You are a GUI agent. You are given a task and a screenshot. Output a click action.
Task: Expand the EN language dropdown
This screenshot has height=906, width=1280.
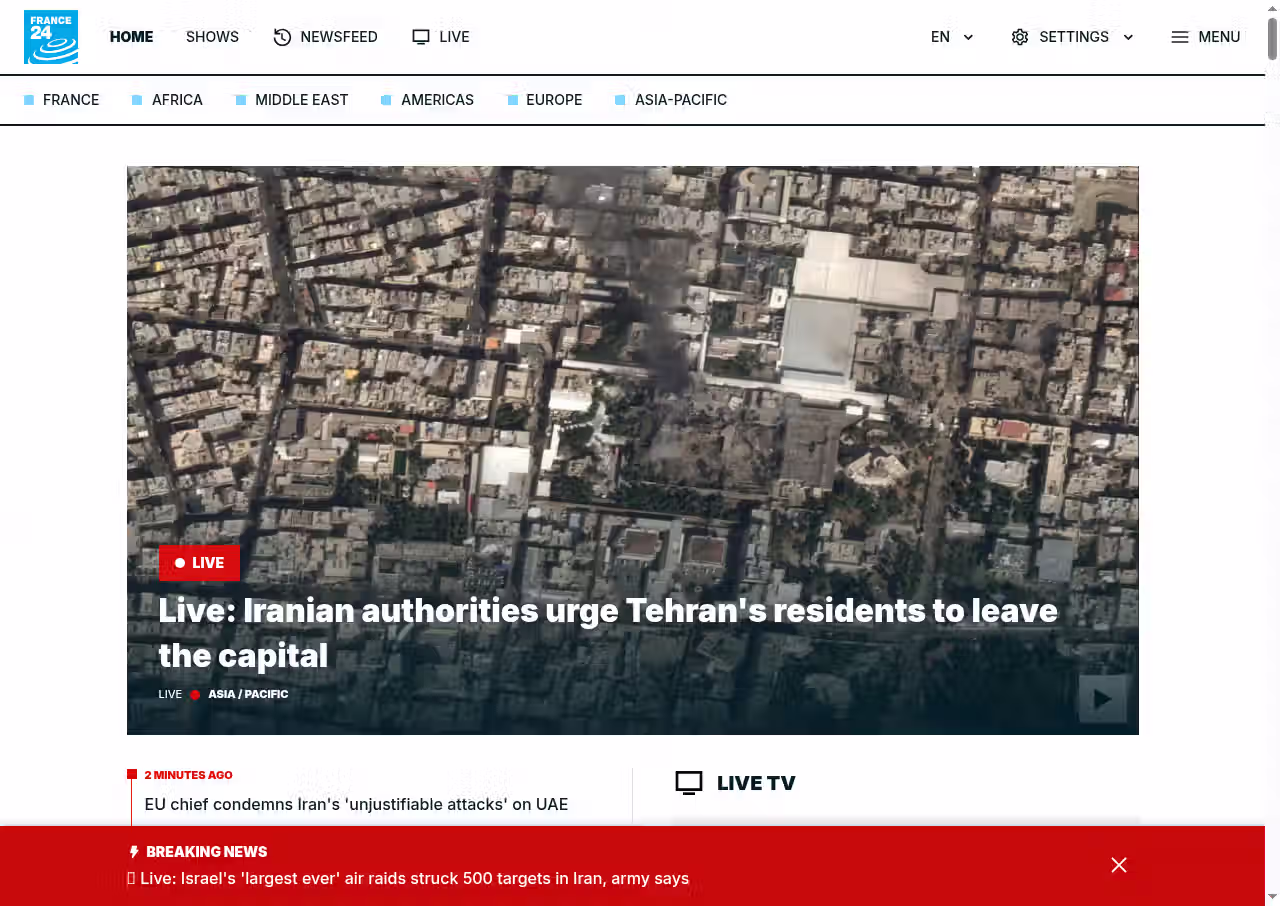(952, 37)
